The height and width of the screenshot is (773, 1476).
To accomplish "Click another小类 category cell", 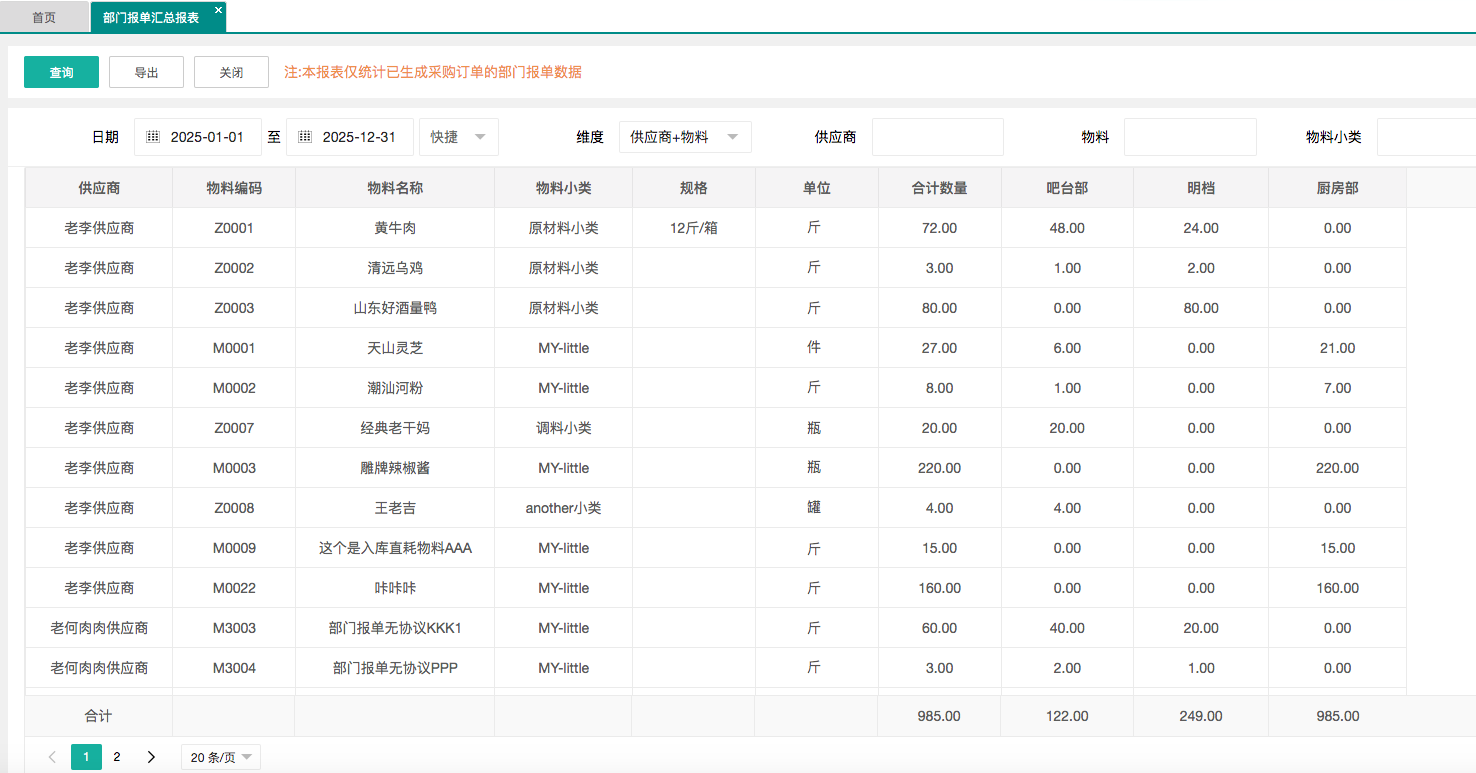I will (x=564, y=508).
